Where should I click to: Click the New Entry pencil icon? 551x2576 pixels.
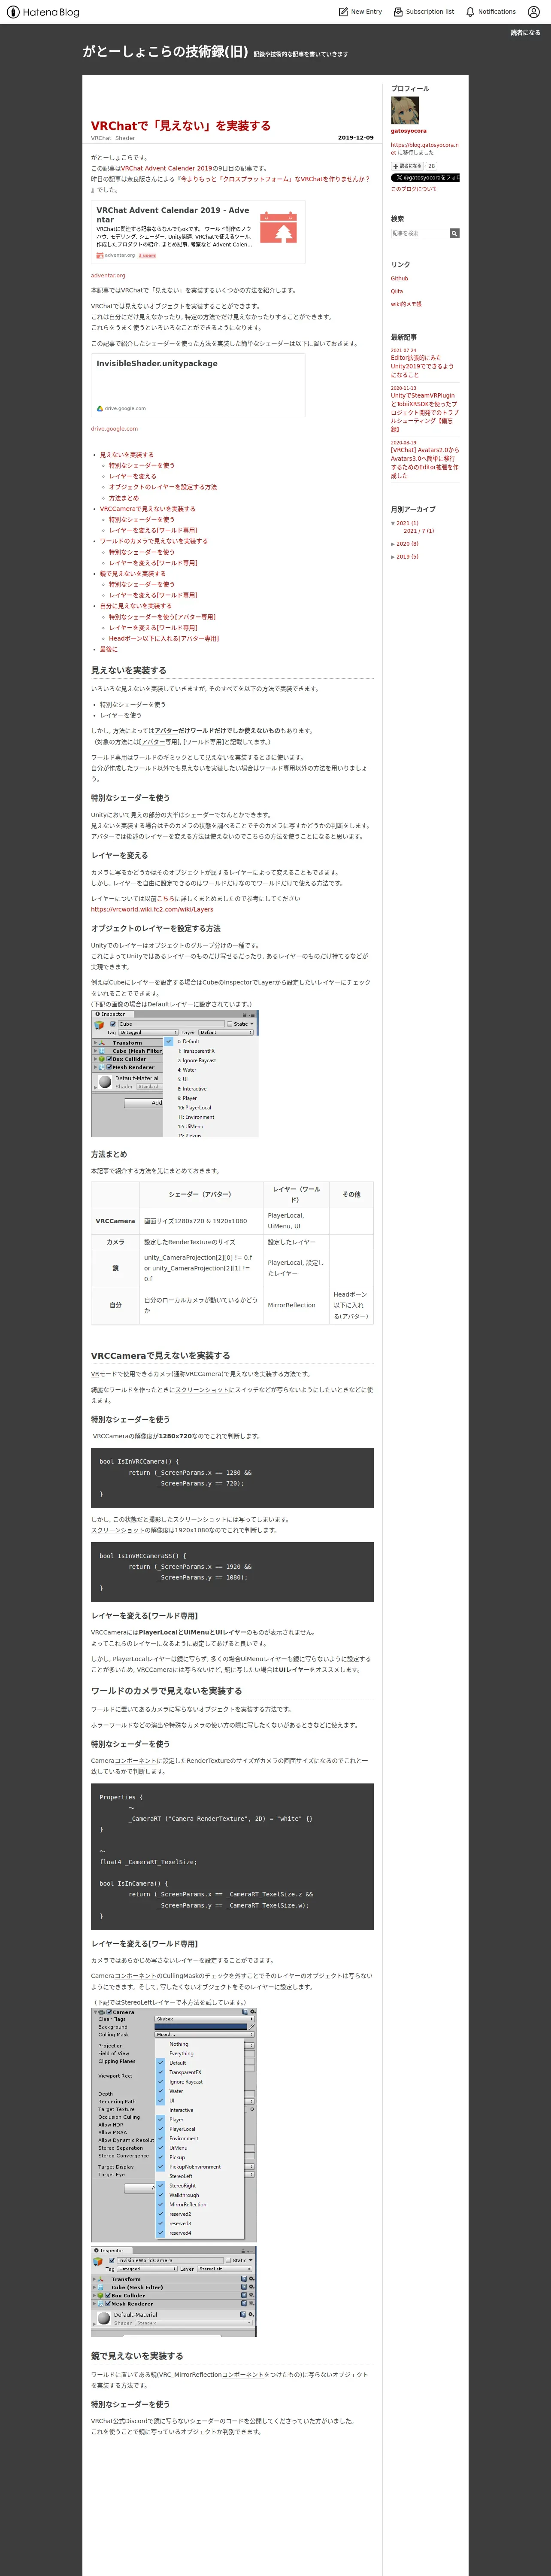pos(343,12)
